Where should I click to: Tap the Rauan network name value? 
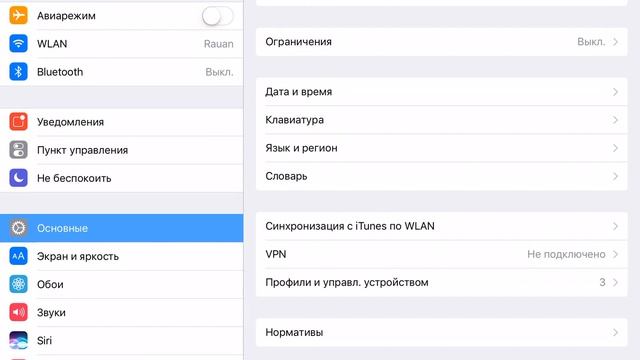click(x=219, y=44)
